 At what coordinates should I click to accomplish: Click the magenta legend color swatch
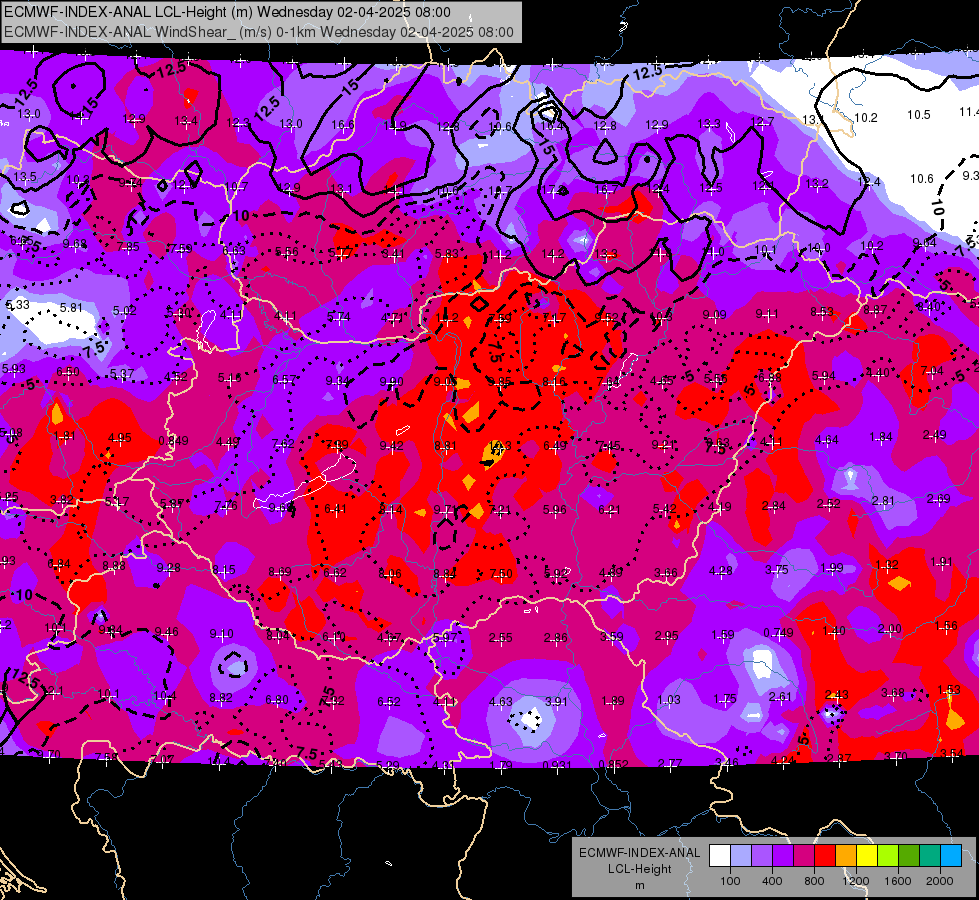click(804, 856)
